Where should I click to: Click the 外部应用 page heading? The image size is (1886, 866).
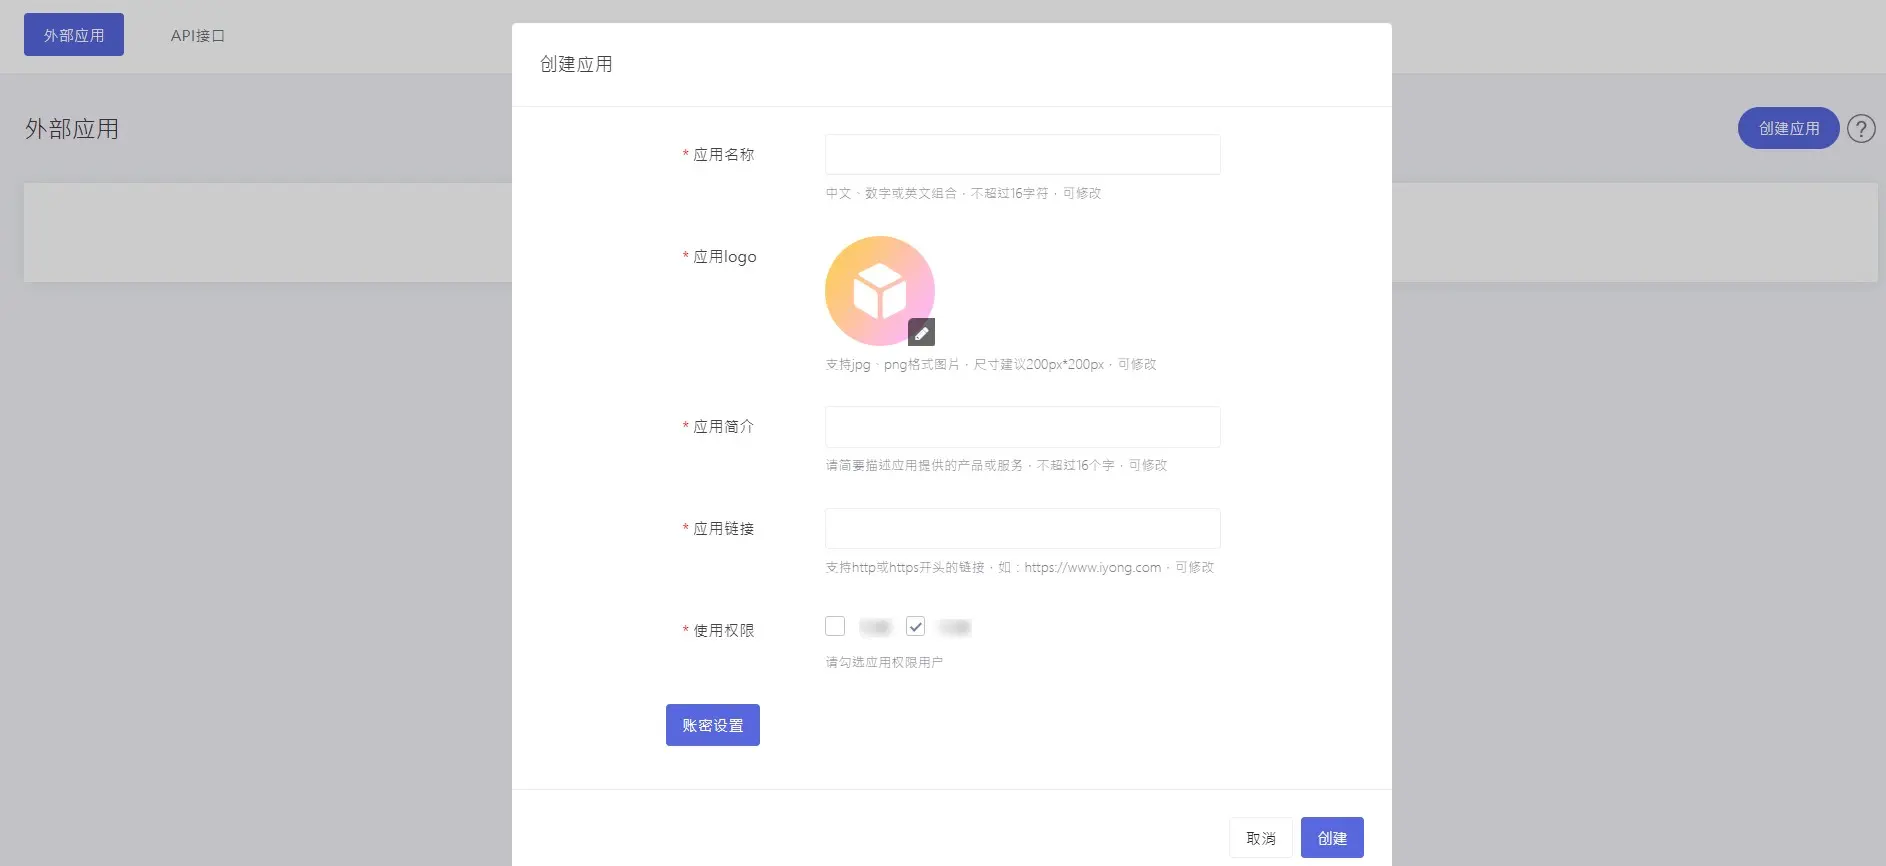72,129
